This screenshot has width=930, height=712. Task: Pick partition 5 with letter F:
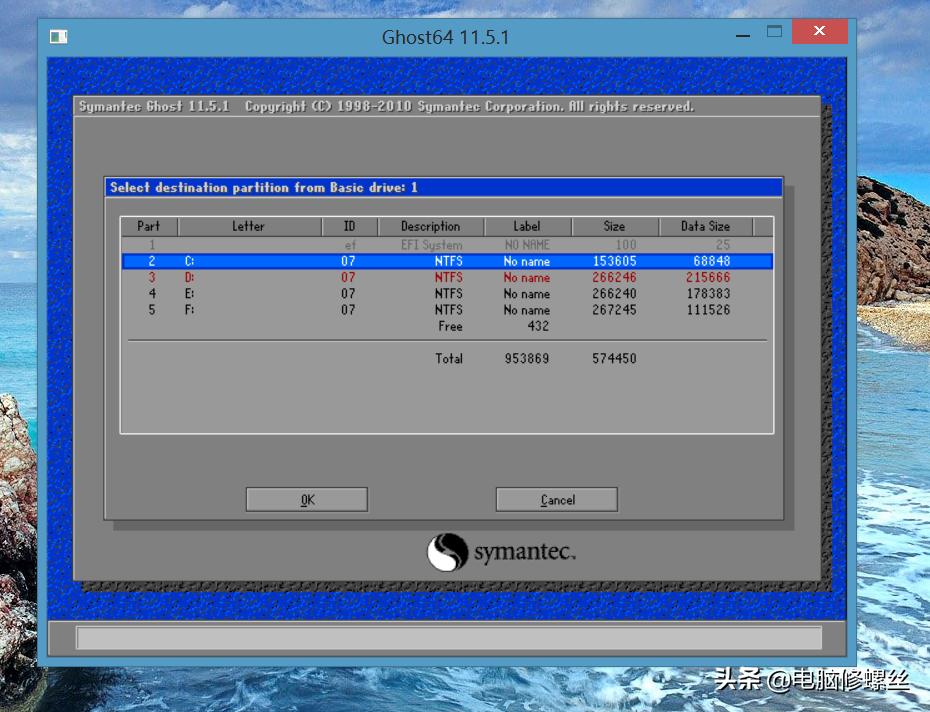click(446, 310)
